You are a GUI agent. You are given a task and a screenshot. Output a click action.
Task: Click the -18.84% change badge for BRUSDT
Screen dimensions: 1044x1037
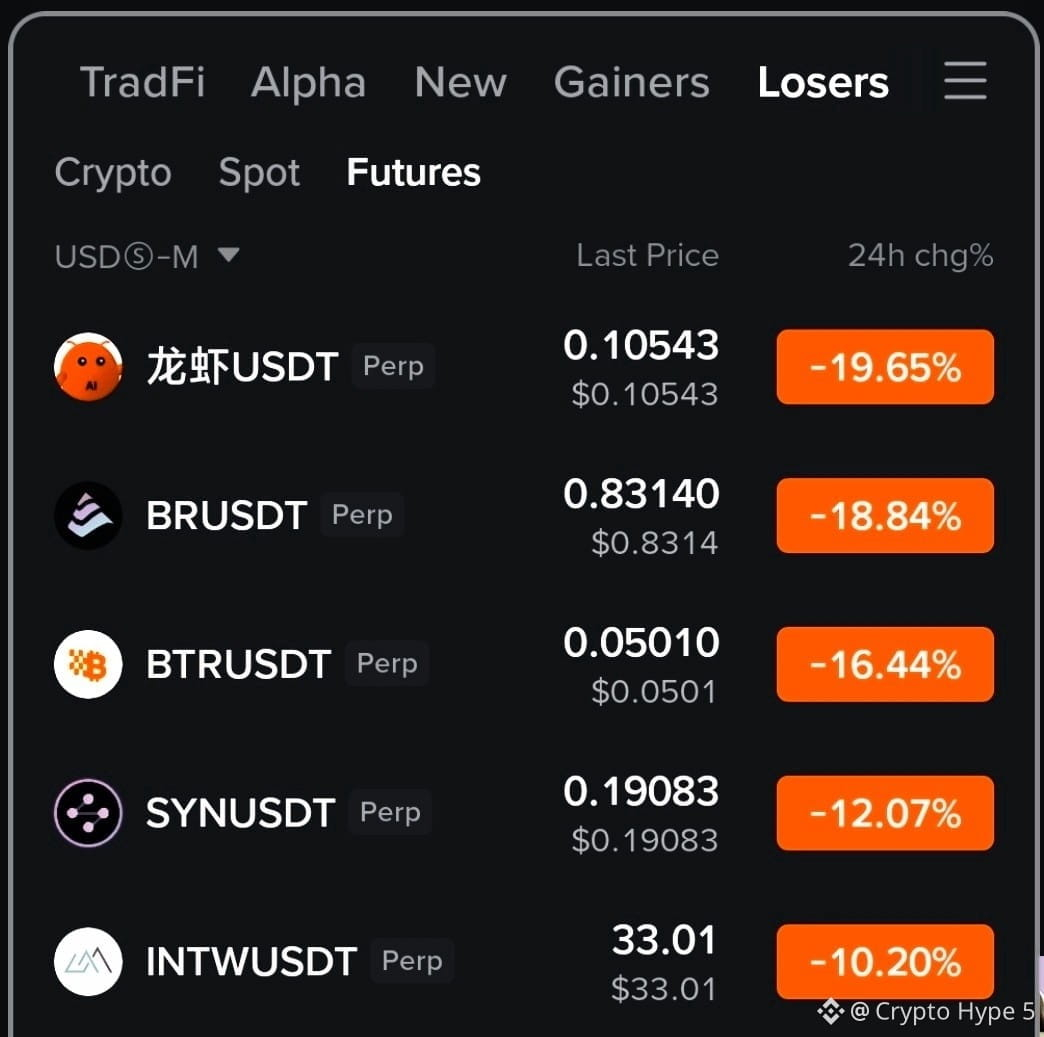coord(885,515)
